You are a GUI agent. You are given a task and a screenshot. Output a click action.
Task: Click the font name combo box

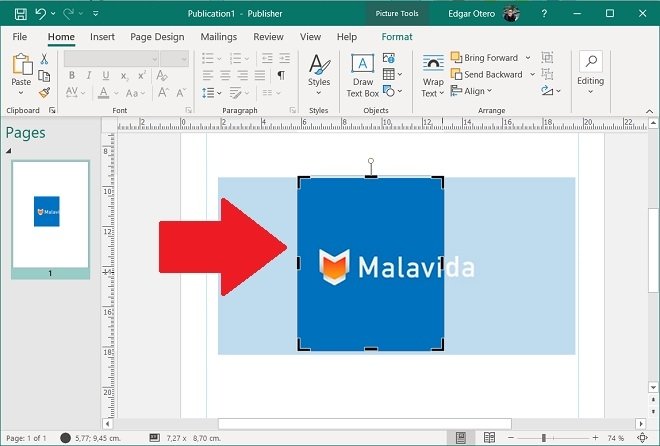pyautogui.click(x=111, y=59)
